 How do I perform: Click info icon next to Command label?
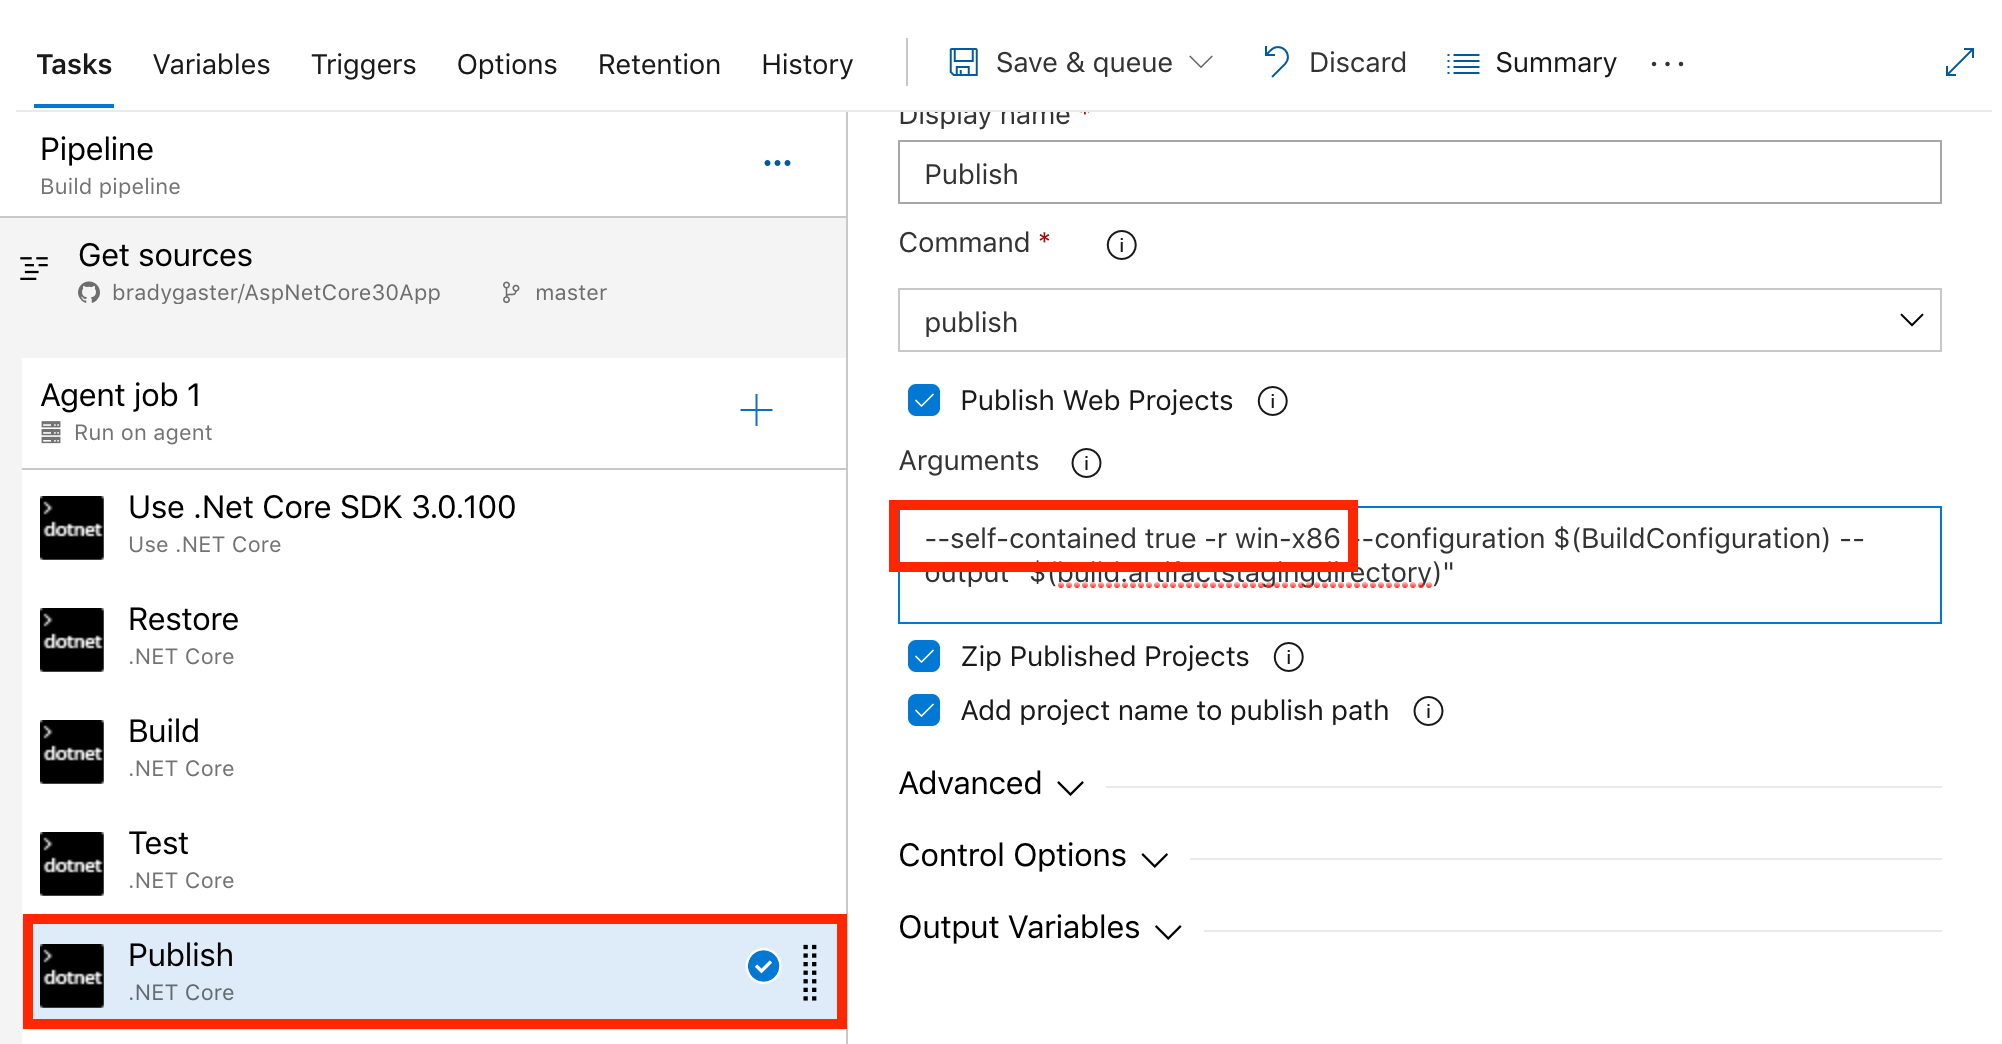(x=1121, y=245)
